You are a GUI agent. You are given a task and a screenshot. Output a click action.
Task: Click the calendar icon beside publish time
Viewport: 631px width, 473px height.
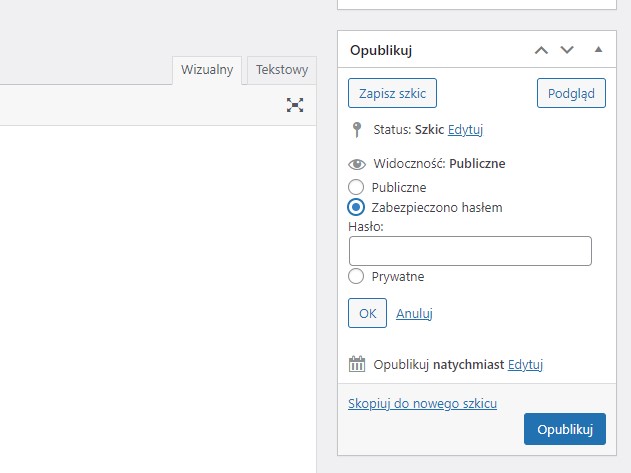[357, 365]
